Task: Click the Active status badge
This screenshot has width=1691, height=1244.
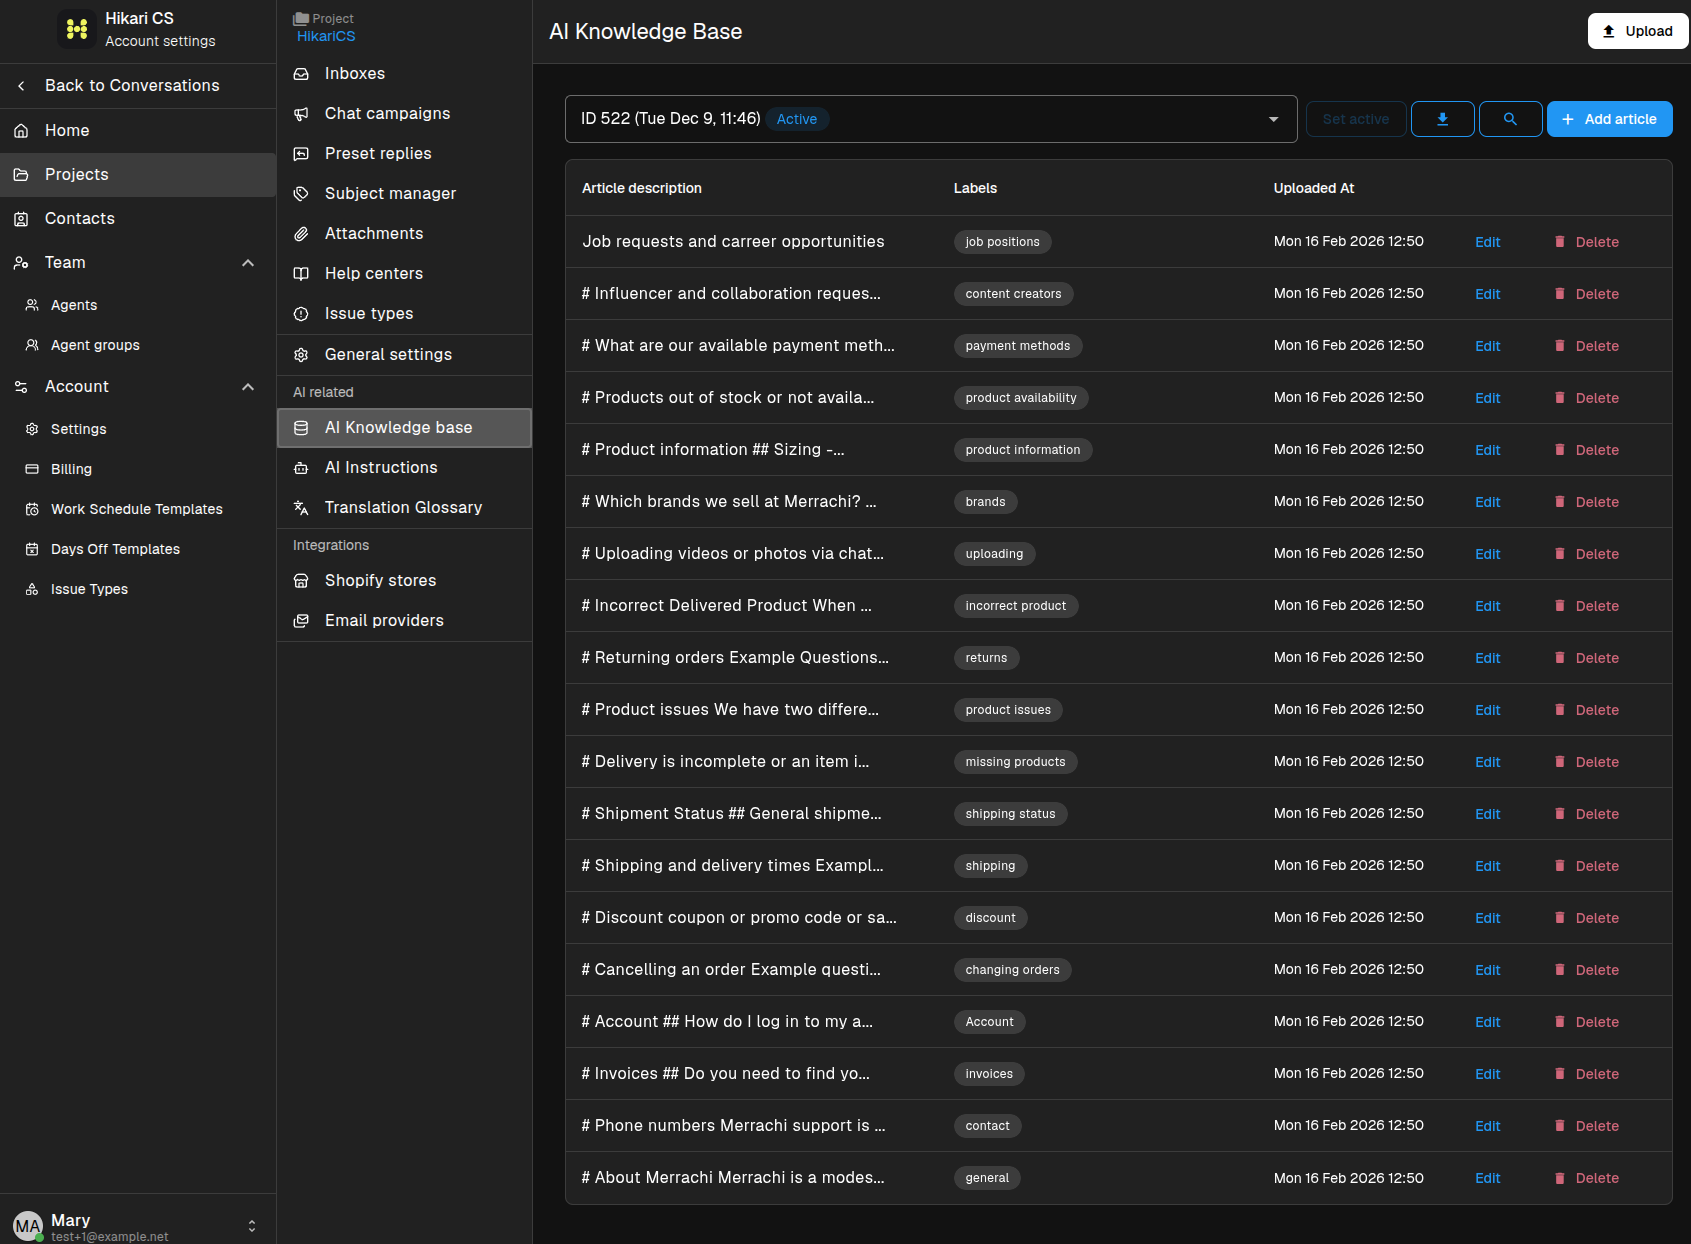Action: point(797,119)
